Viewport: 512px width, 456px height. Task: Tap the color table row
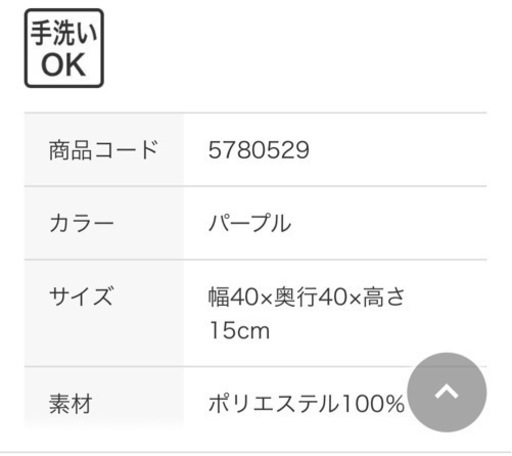[x=256, y=223]
